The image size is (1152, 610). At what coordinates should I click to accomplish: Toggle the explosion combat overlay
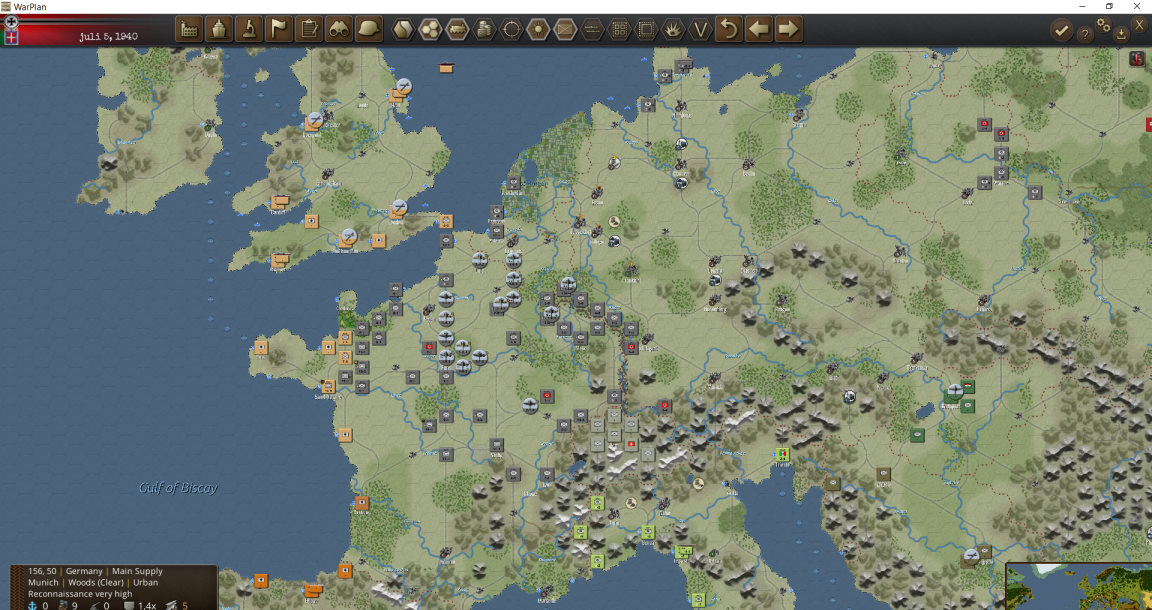[x=674, y=29]
